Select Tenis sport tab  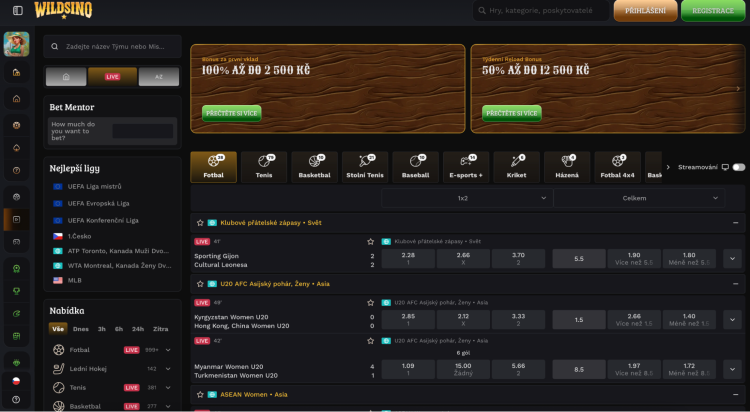coord(264,167)
